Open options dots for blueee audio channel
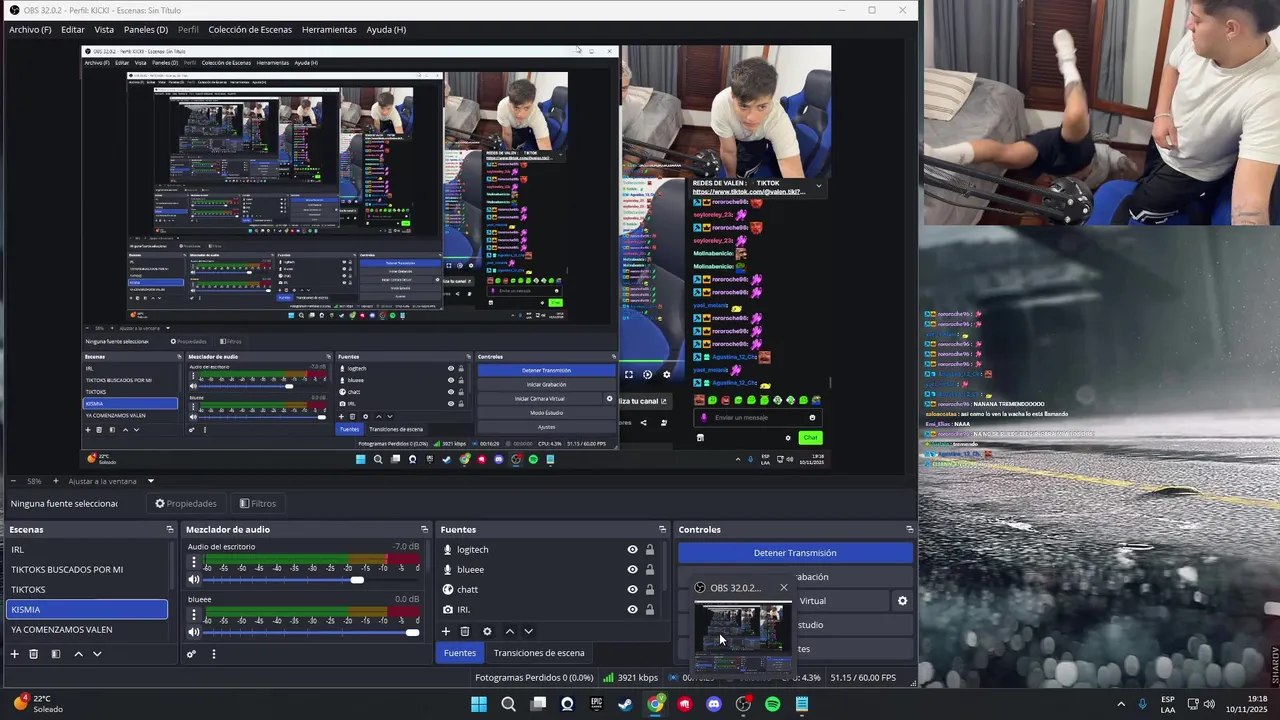The width and height of the screenshot is (1280, 720). (x=194, y=615)
